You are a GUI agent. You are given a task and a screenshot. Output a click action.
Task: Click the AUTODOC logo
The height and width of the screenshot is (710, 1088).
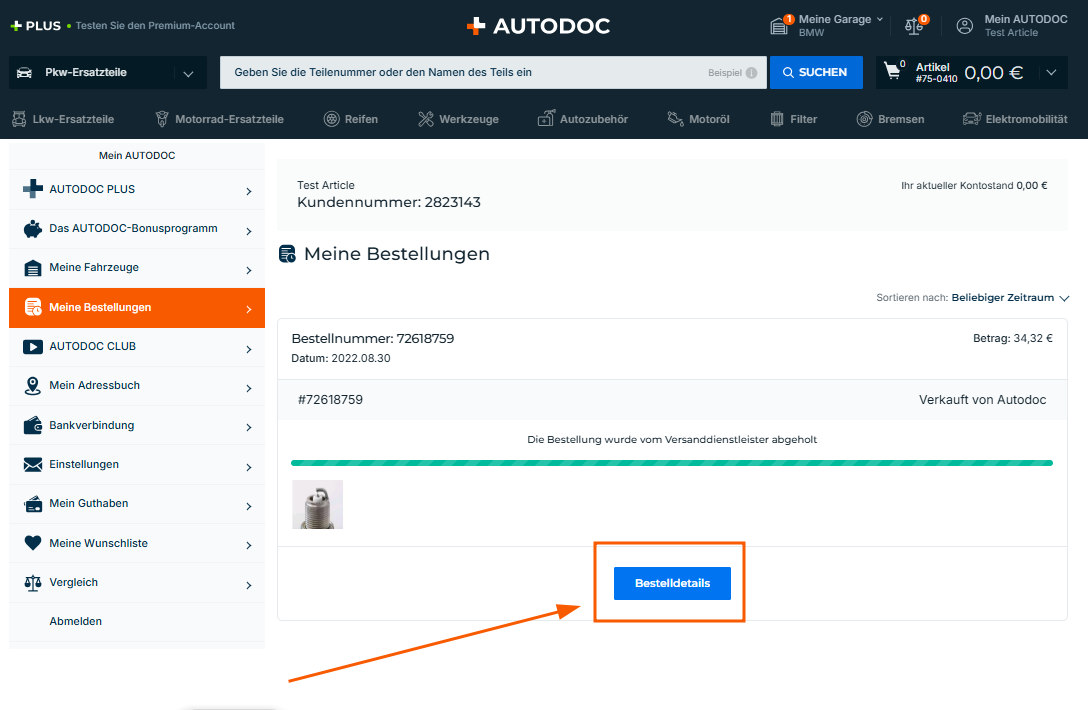[538, 26]
